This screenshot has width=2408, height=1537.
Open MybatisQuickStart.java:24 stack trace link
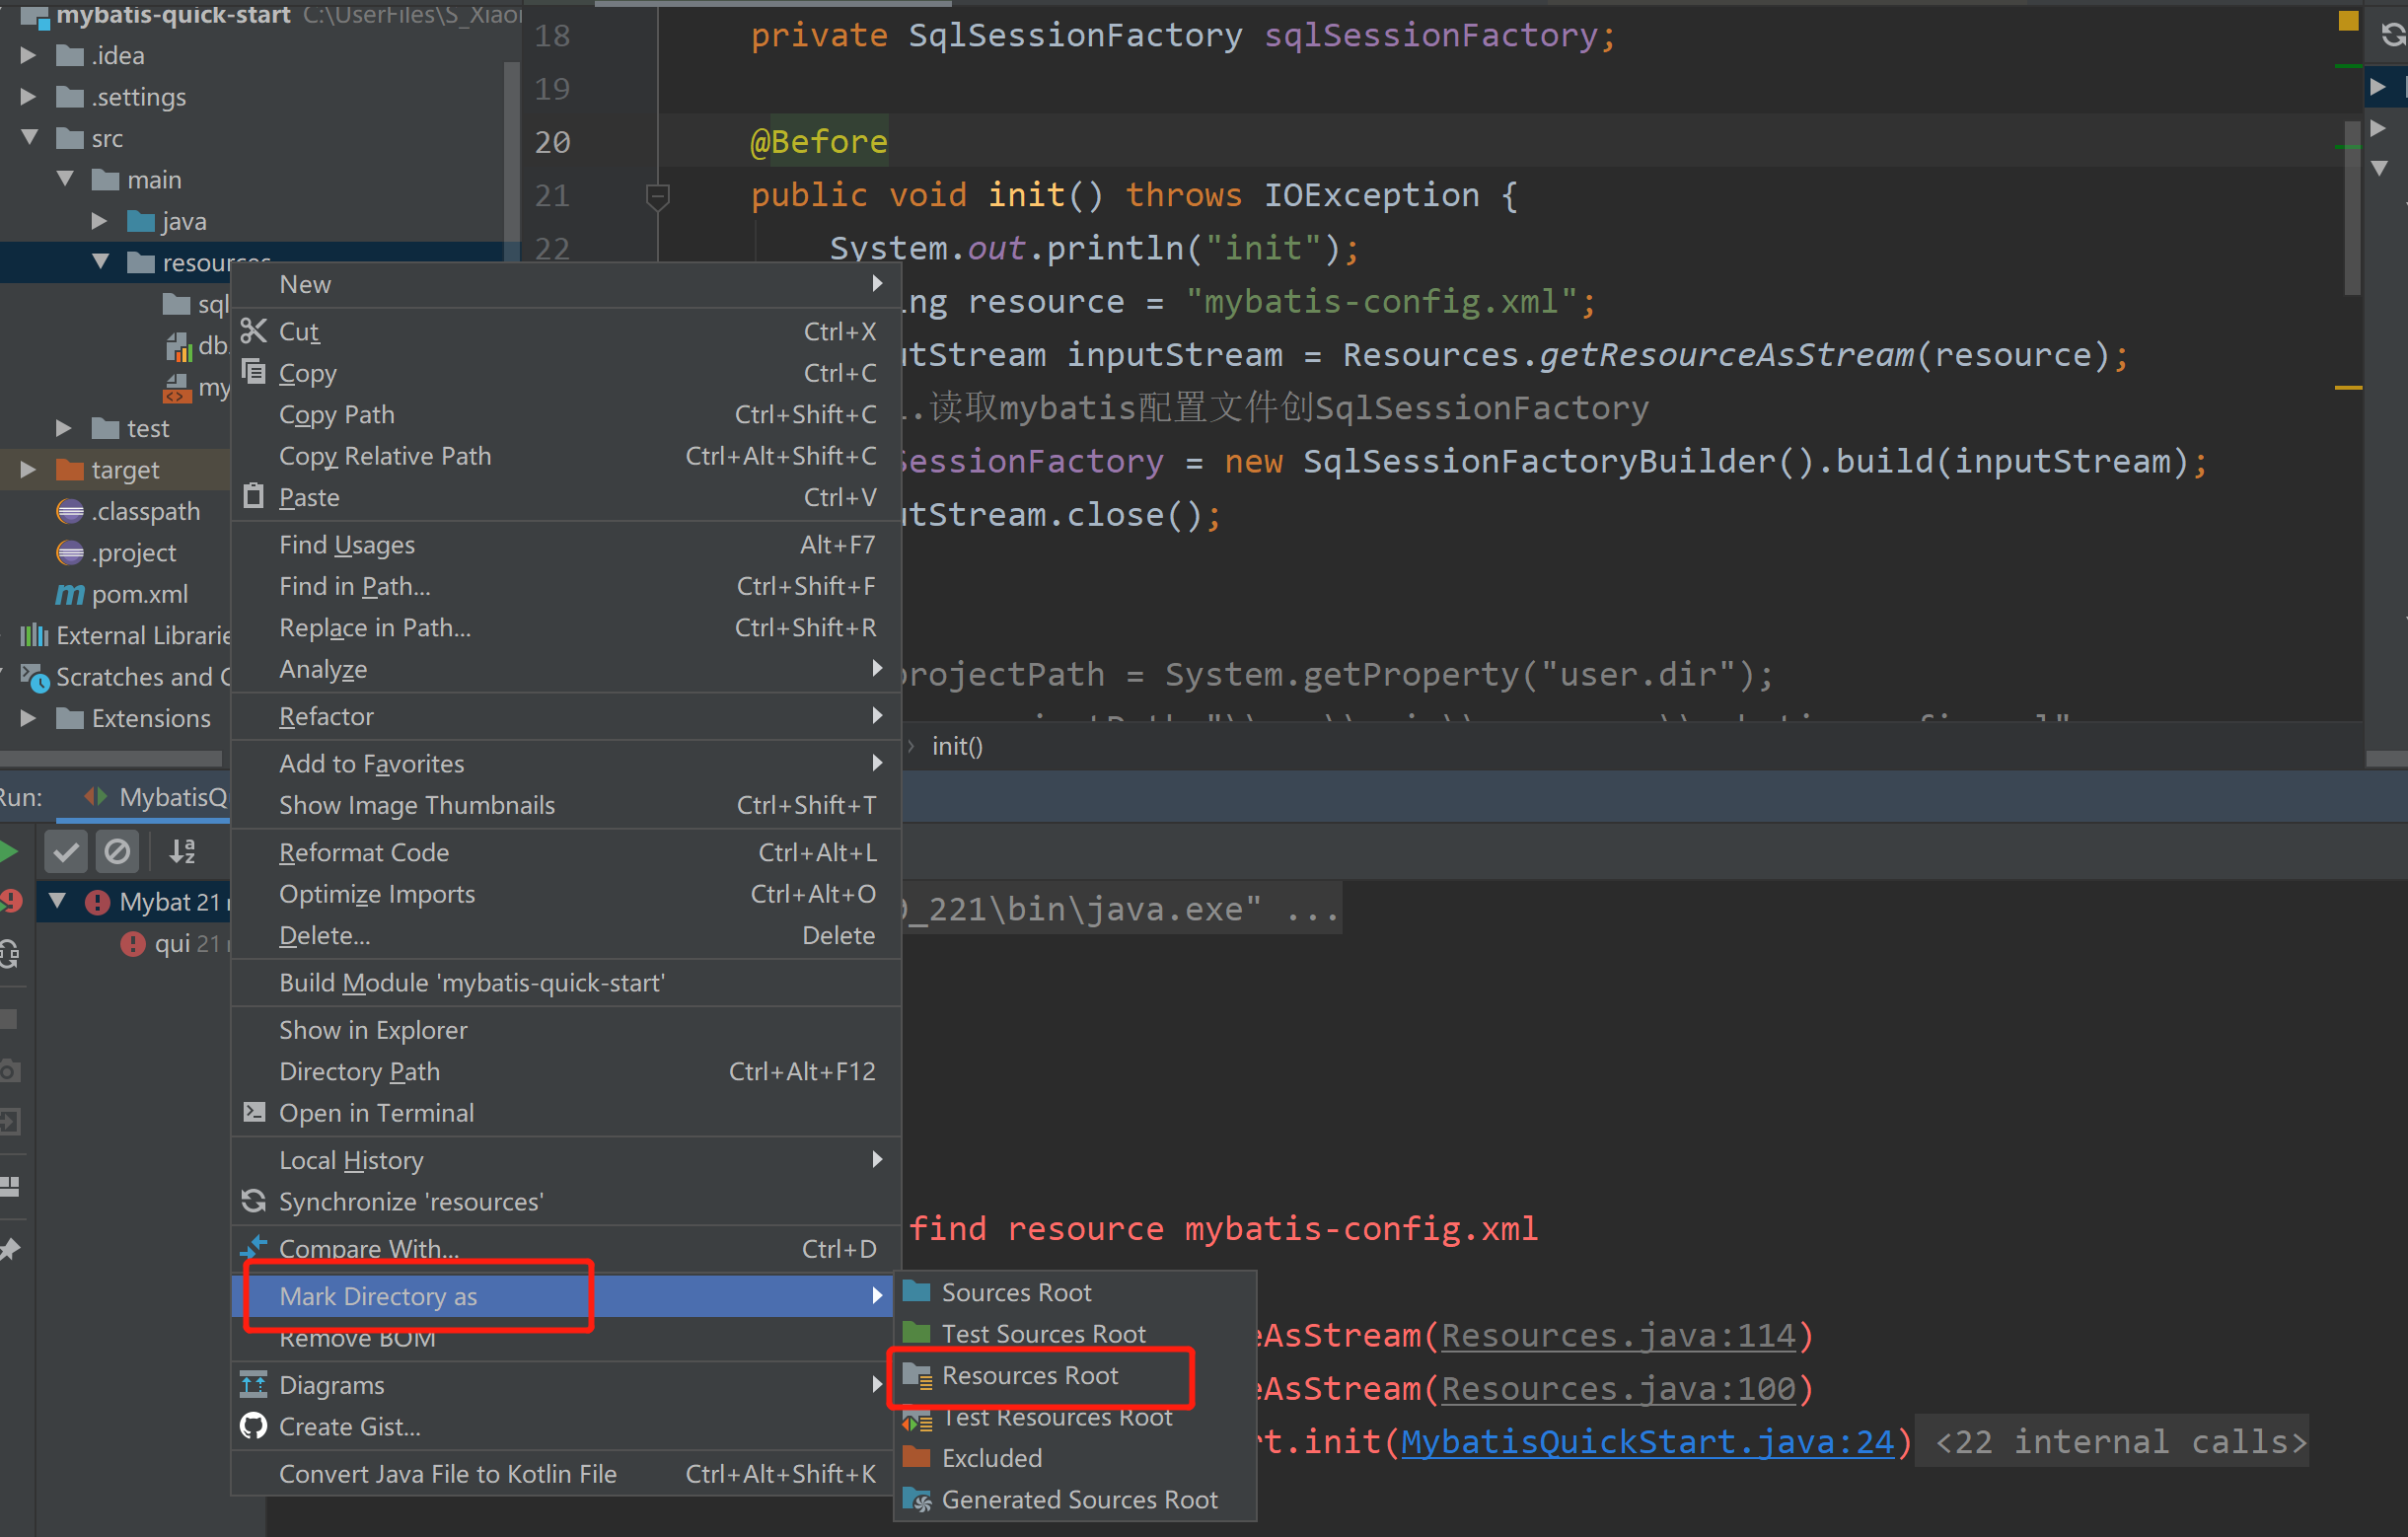[x=1646, y=1441]
